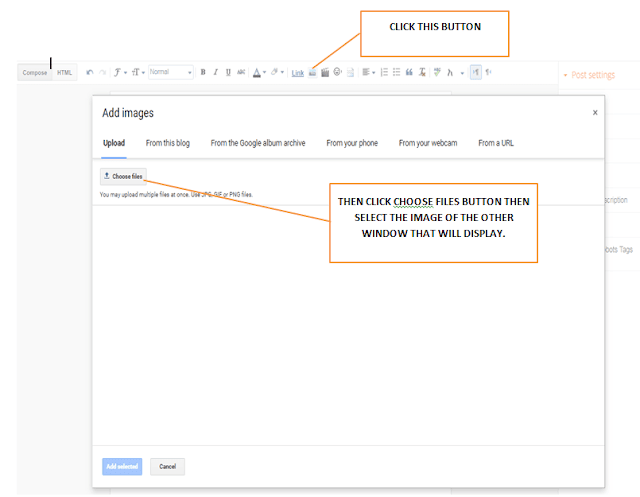640x497 pixels.
Task: Click the undo arrow icon
Action: 90,73
